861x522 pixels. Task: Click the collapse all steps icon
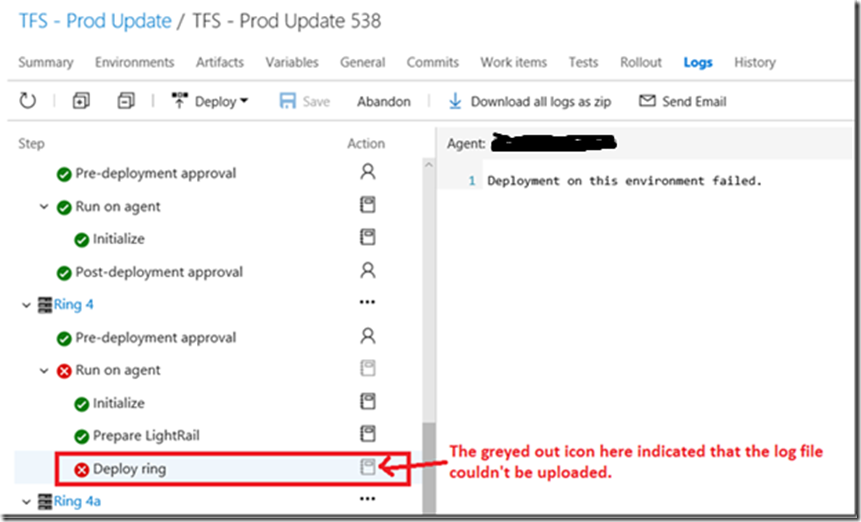[x=126, y=101]
